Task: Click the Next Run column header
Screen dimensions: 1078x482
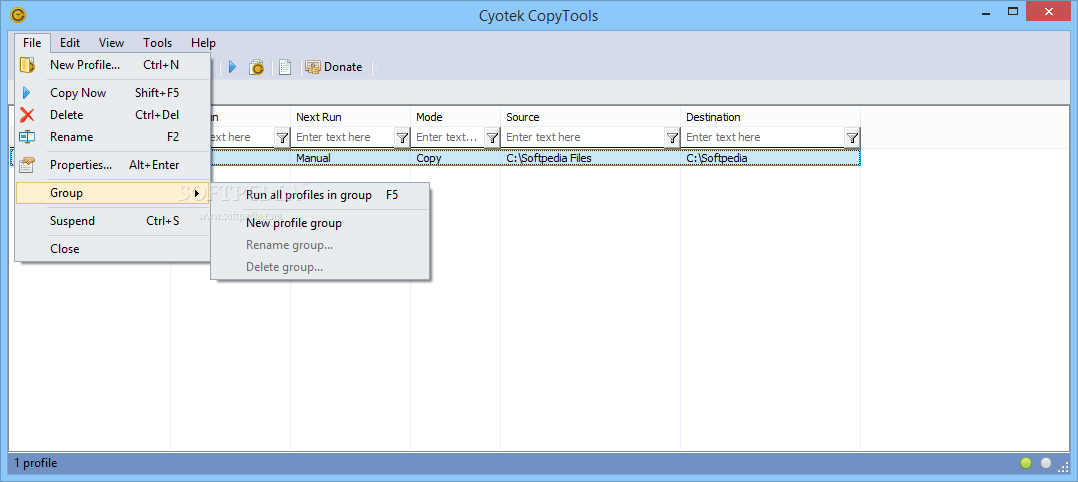Action: point(351,117)
